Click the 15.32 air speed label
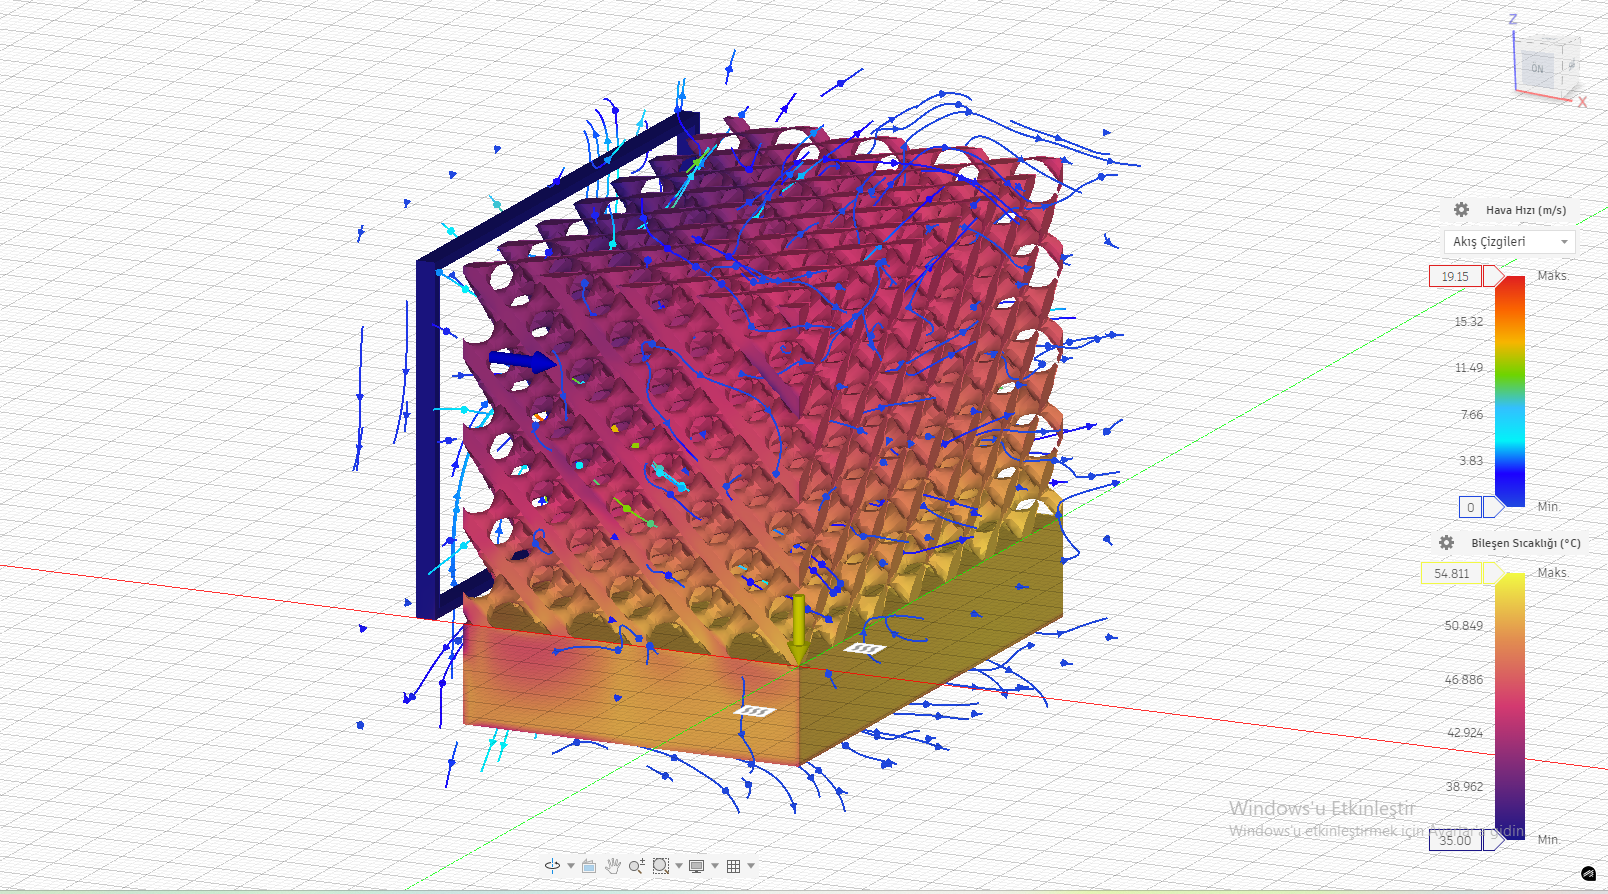Screen dimensions: 1608x894 [1469, 322]
